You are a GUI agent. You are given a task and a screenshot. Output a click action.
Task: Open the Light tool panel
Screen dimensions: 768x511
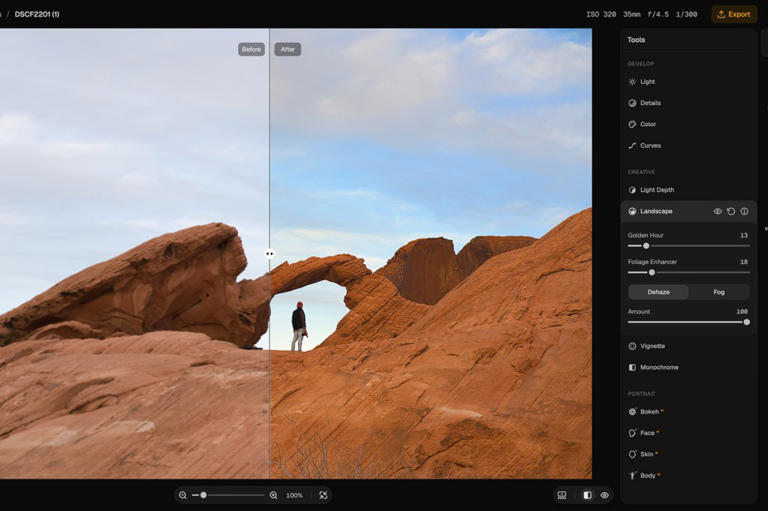(x=647, y=82)
